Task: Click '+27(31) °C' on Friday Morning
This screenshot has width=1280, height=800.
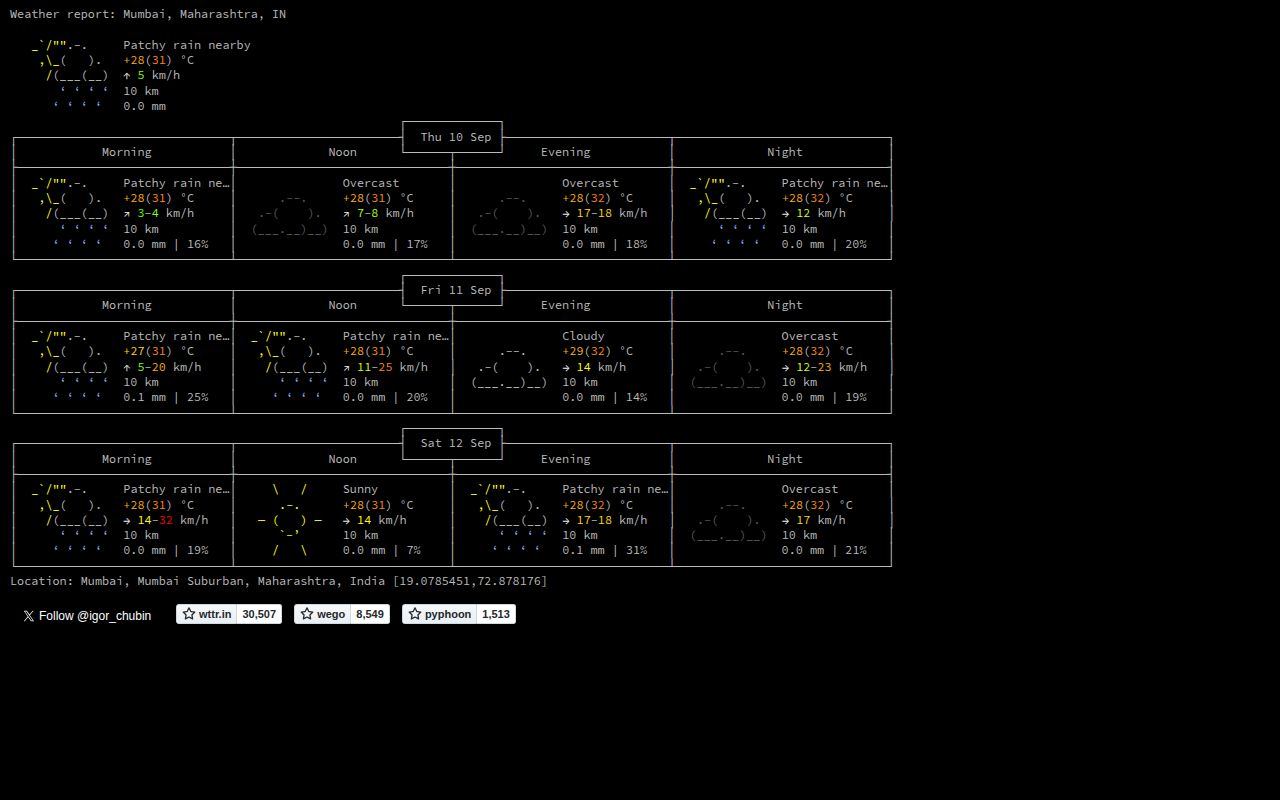Action: point(159,351)
